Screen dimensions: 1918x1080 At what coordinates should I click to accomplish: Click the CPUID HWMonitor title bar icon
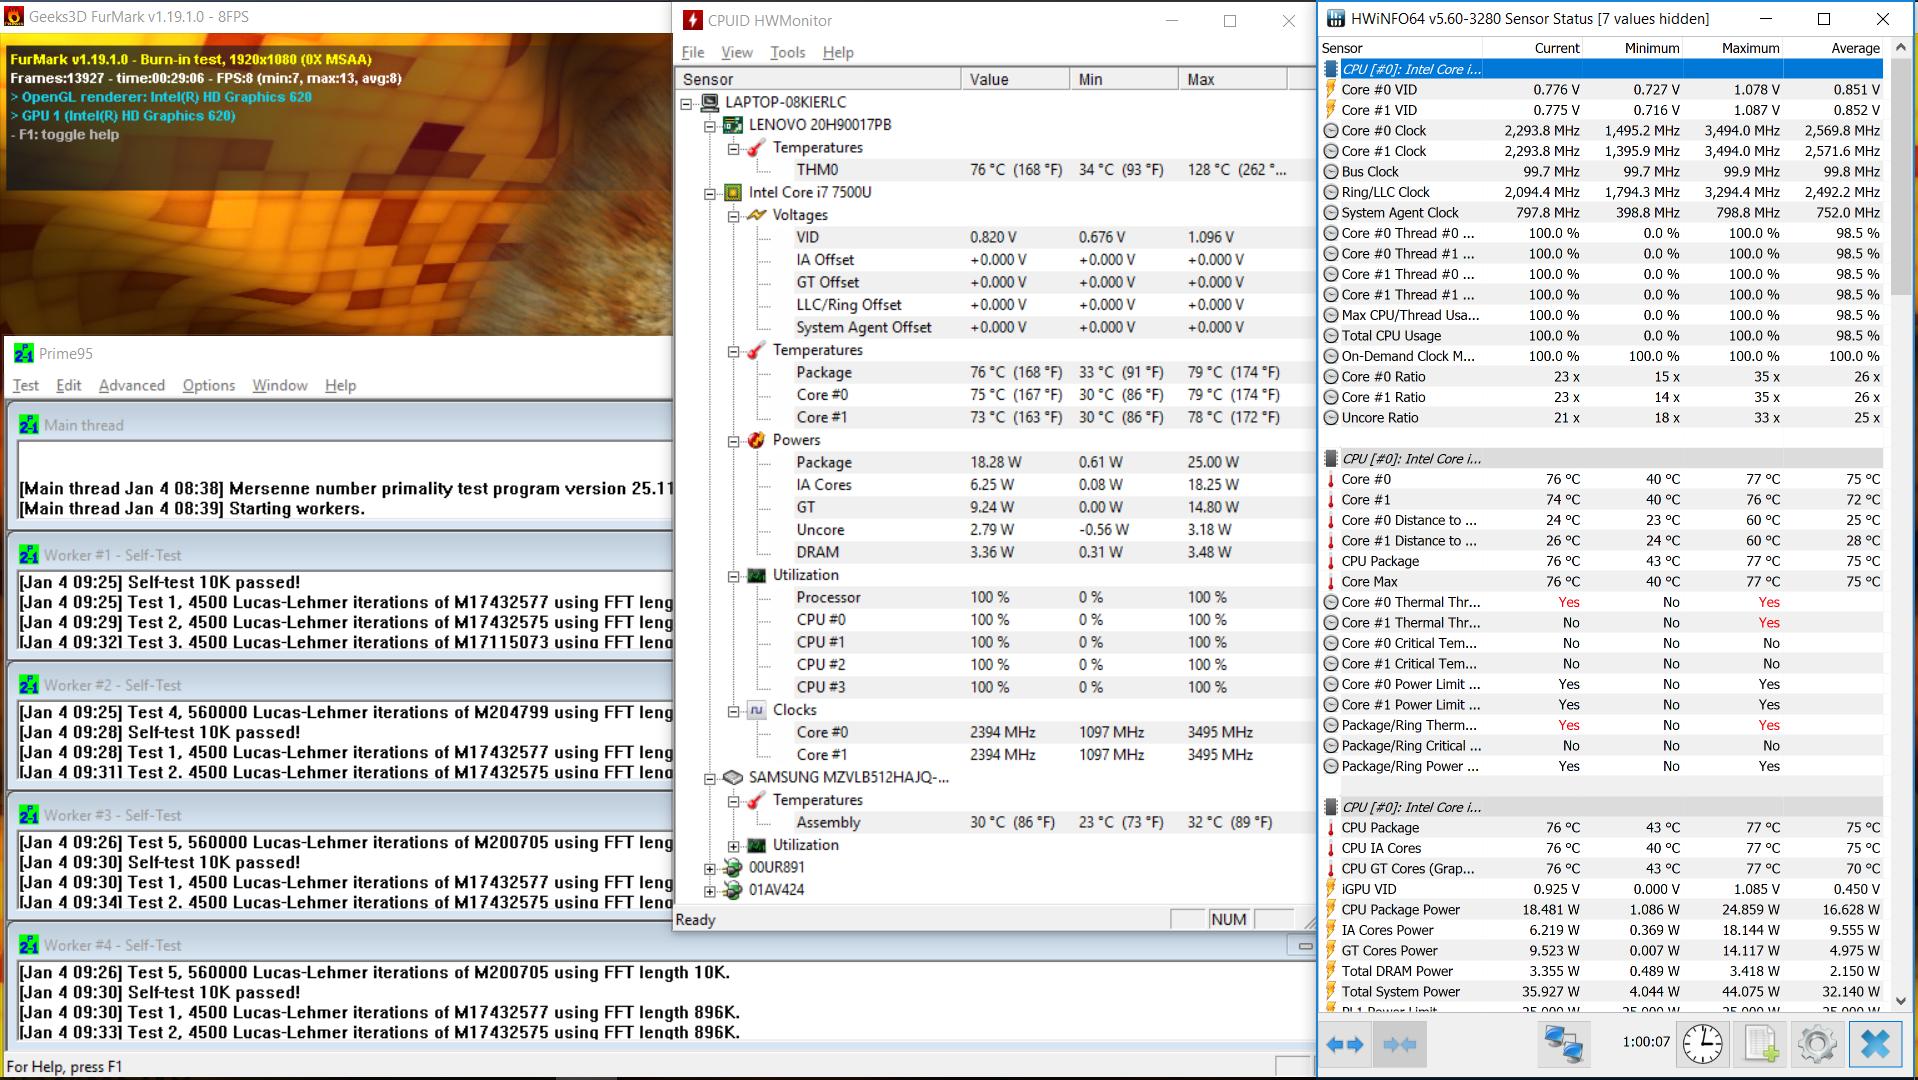(x=693, y=20)
